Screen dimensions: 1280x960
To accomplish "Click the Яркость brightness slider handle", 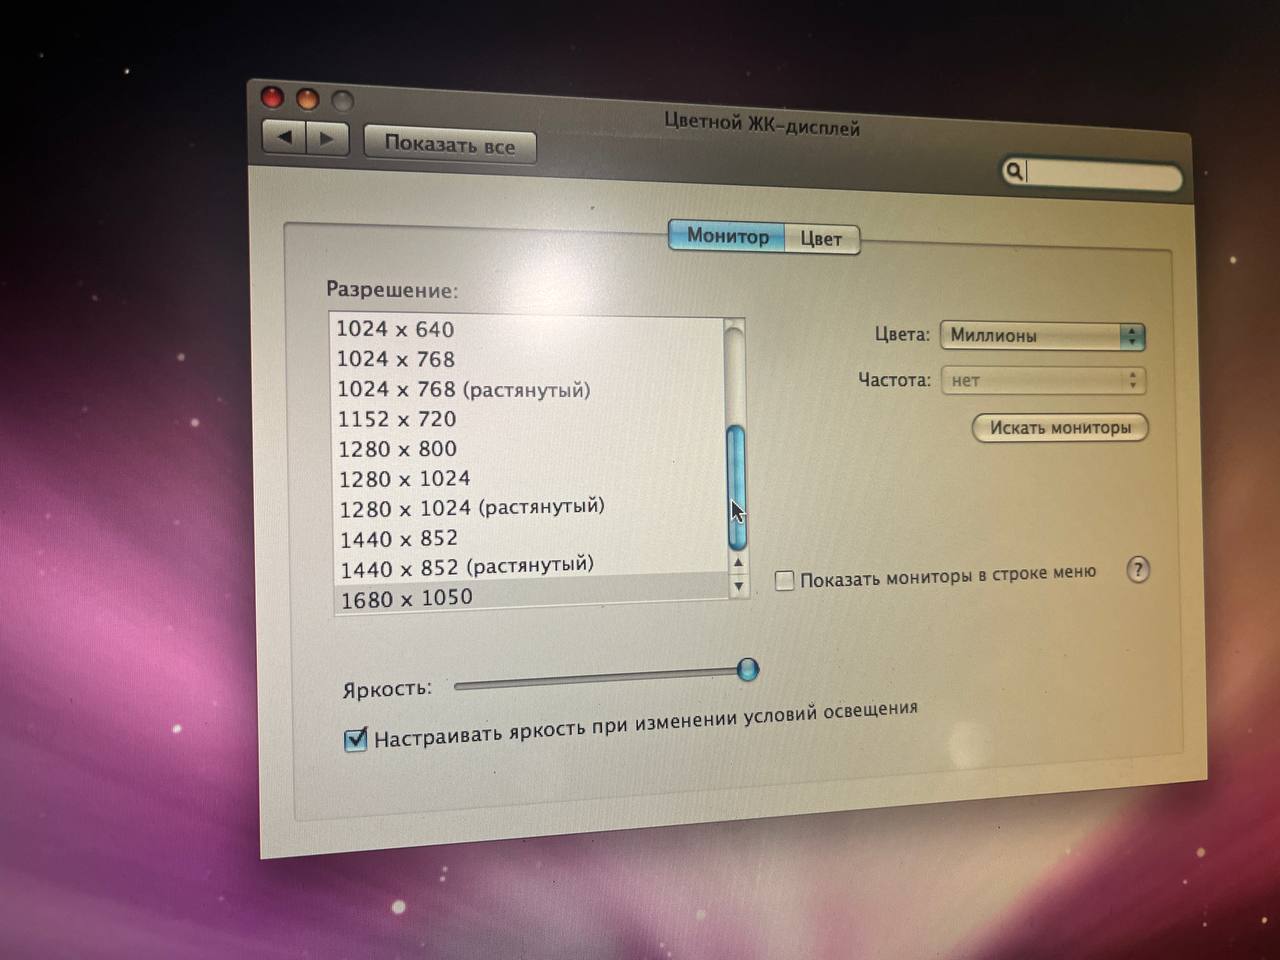I will pyautogui.click(x=748, y=669).
